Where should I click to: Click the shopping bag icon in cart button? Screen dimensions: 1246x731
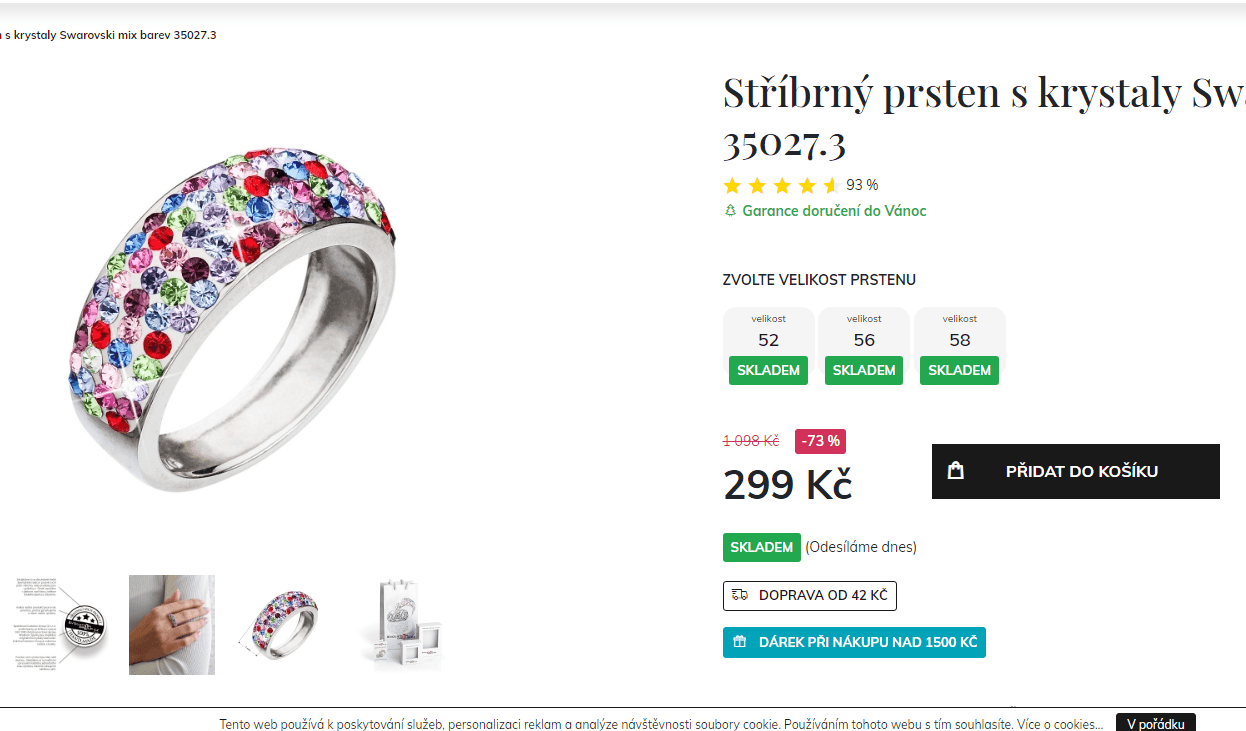(x=957, y=470)
